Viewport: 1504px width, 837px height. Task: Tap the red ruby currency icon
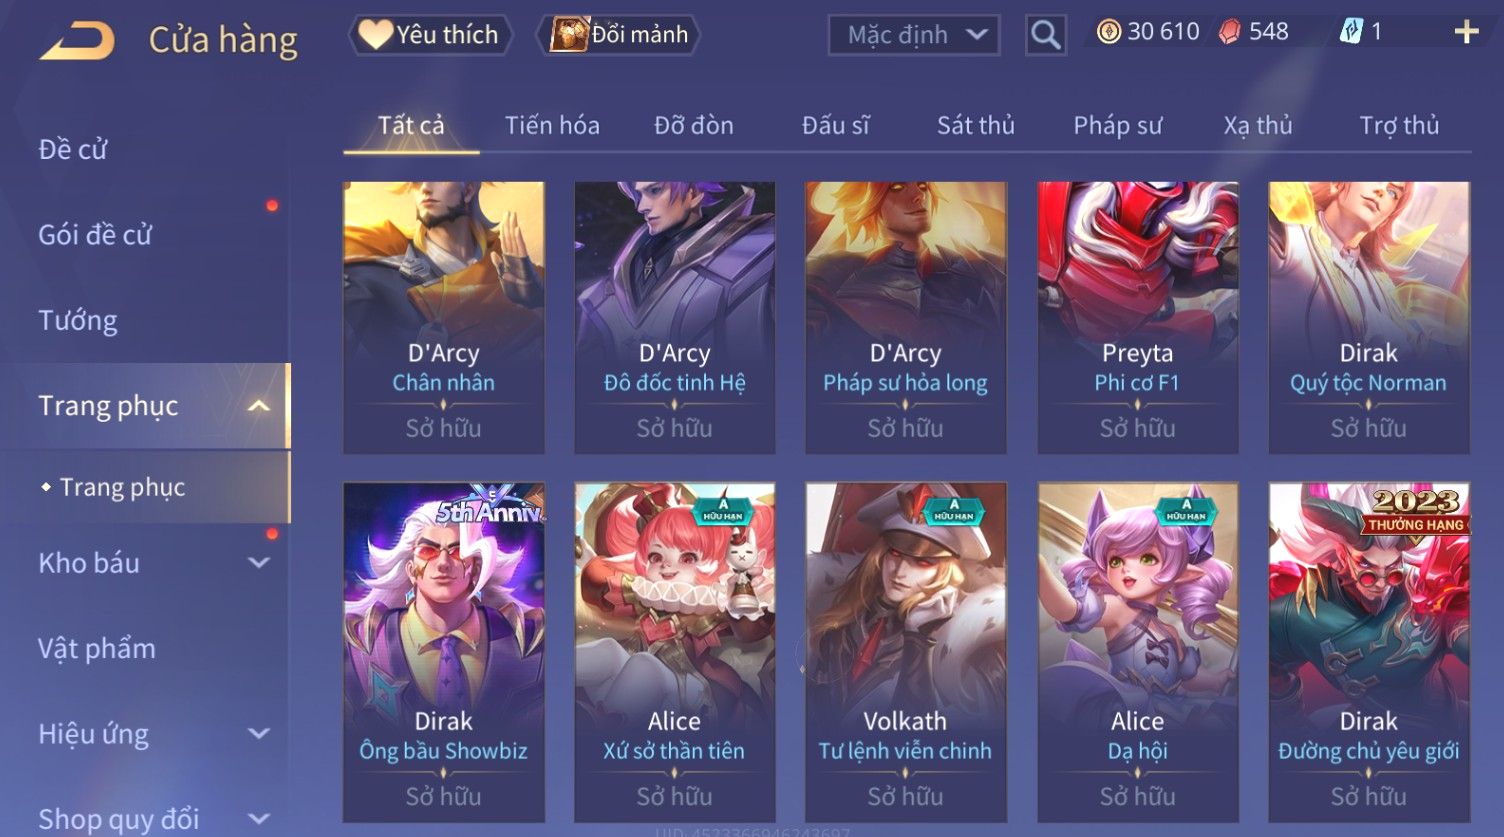point(1229,32)
